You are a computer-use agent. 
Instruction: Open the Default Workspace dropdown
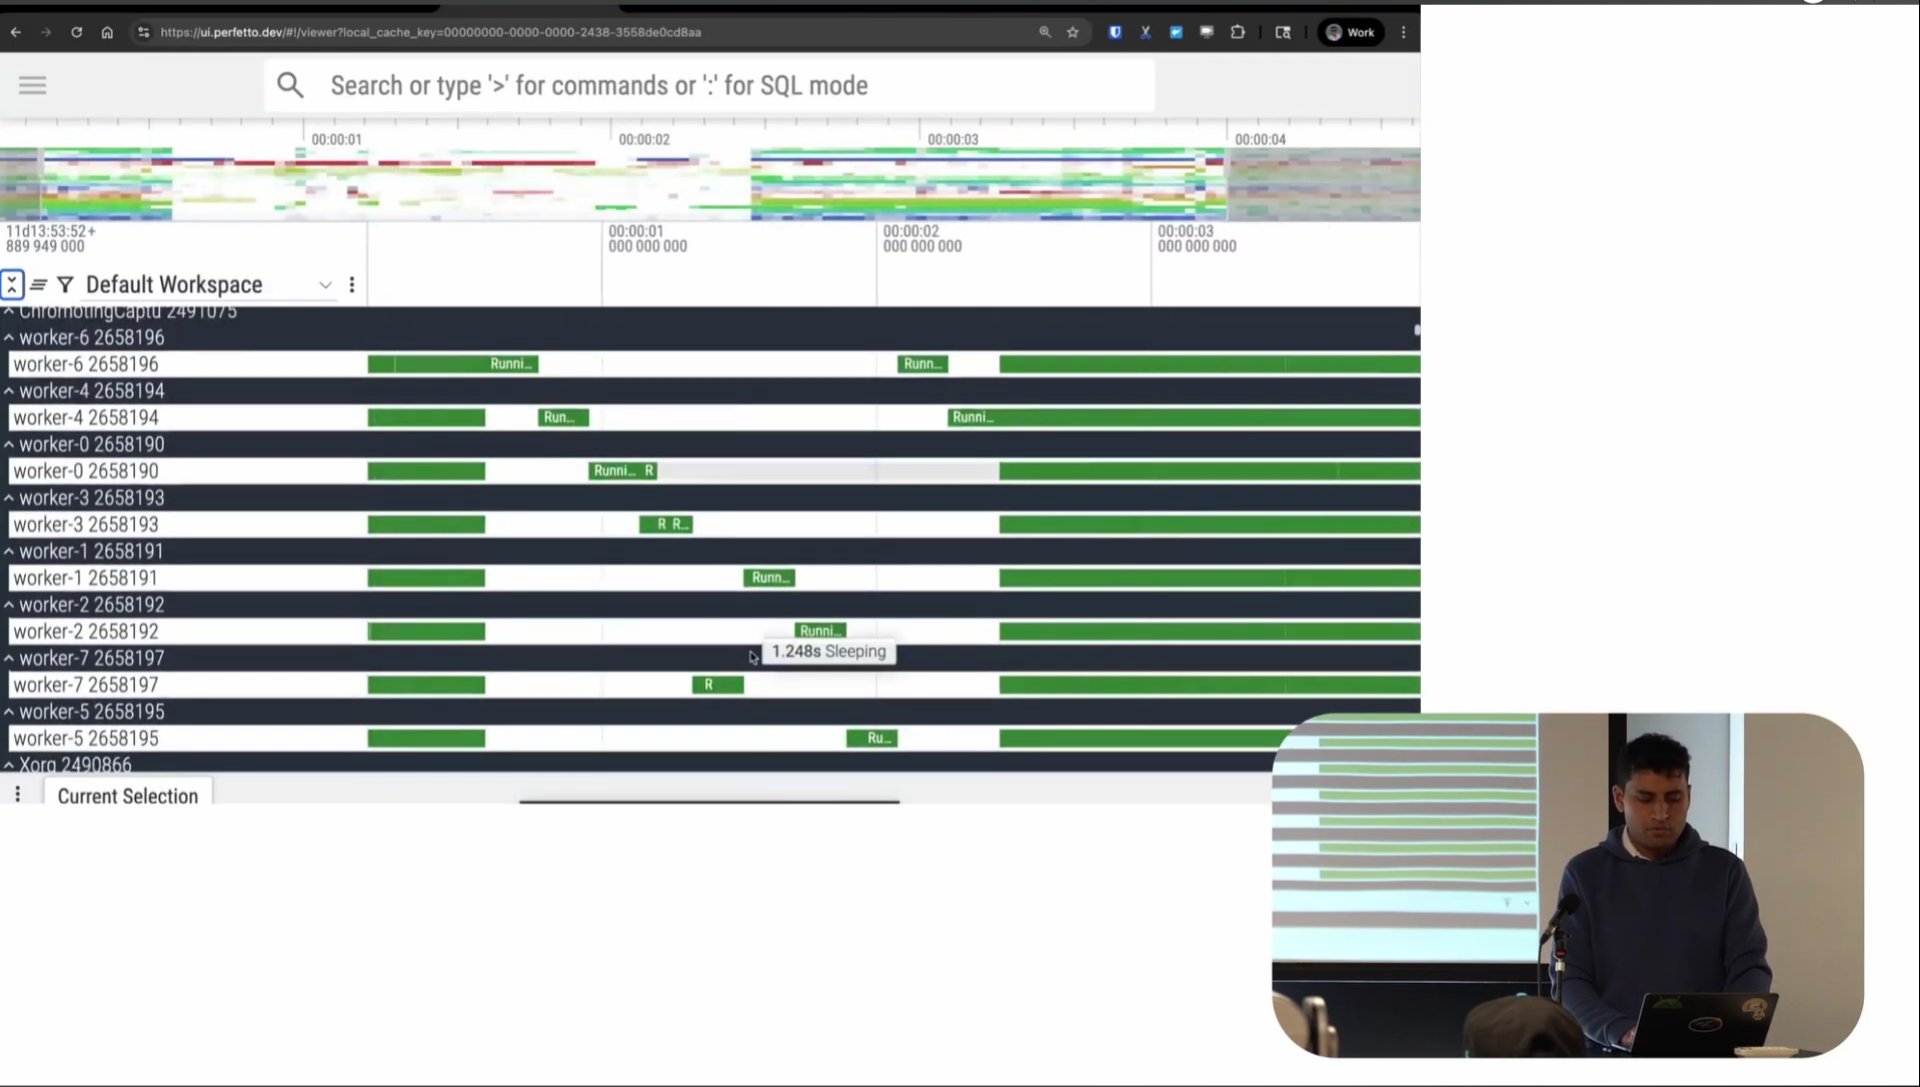tap(325, 285)
